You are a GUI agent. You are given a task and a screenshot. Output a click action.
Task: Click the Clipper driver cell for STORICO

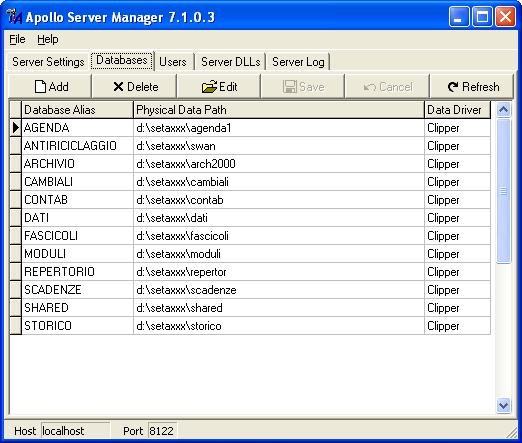[458, 326]
